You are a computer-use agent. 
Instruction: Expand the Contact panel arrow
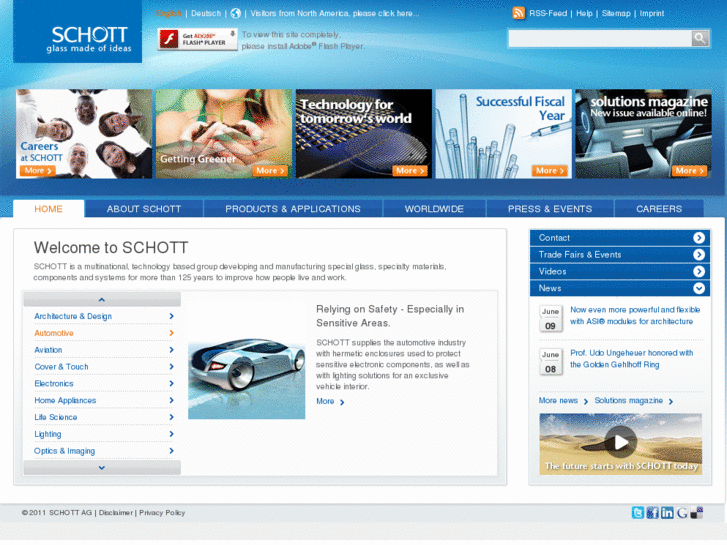[699, 238]
